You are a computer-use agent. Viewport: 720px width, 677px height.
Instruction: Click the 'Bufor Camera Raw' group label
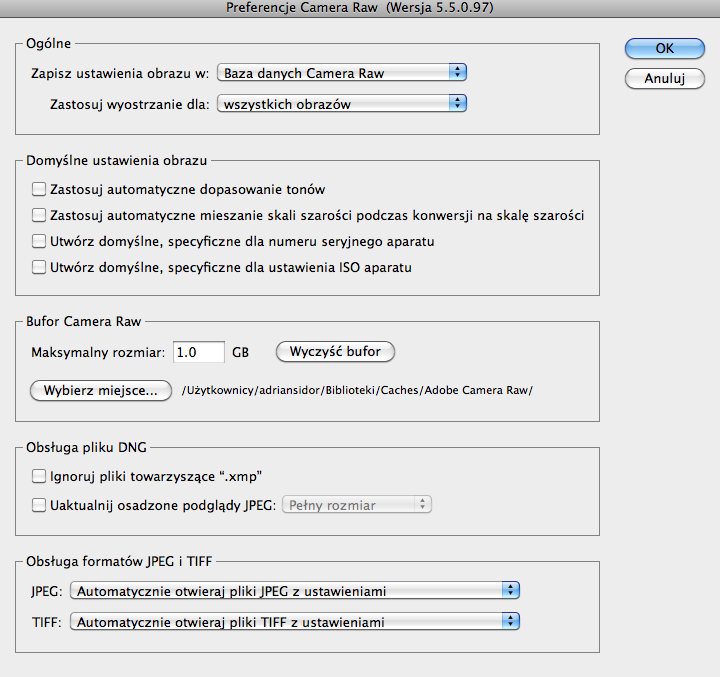pos(84,322)
